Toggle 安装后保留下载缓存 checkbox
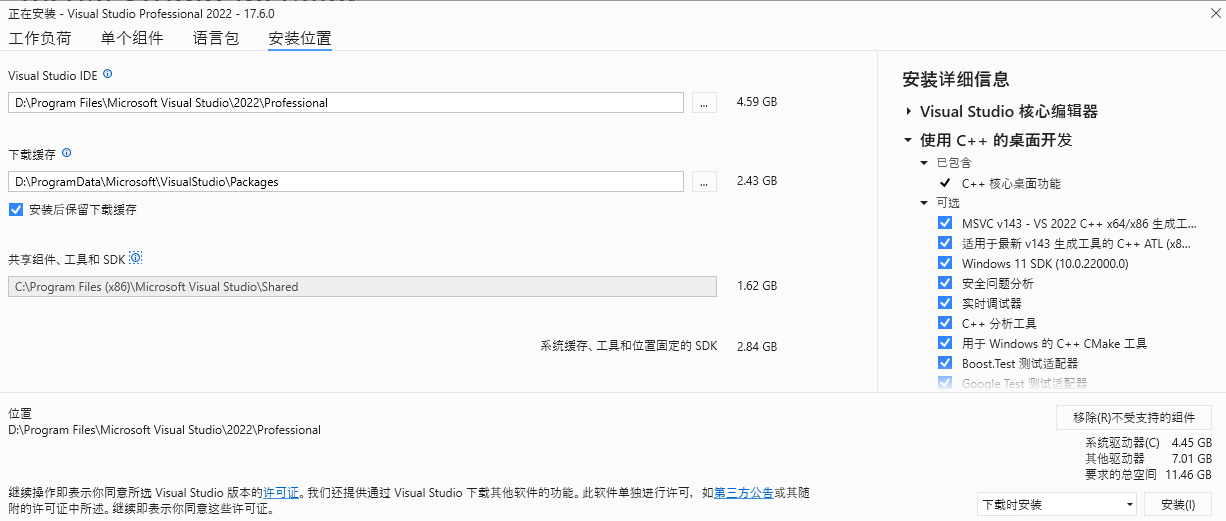The image size is (1226, 521). [15, 210]
